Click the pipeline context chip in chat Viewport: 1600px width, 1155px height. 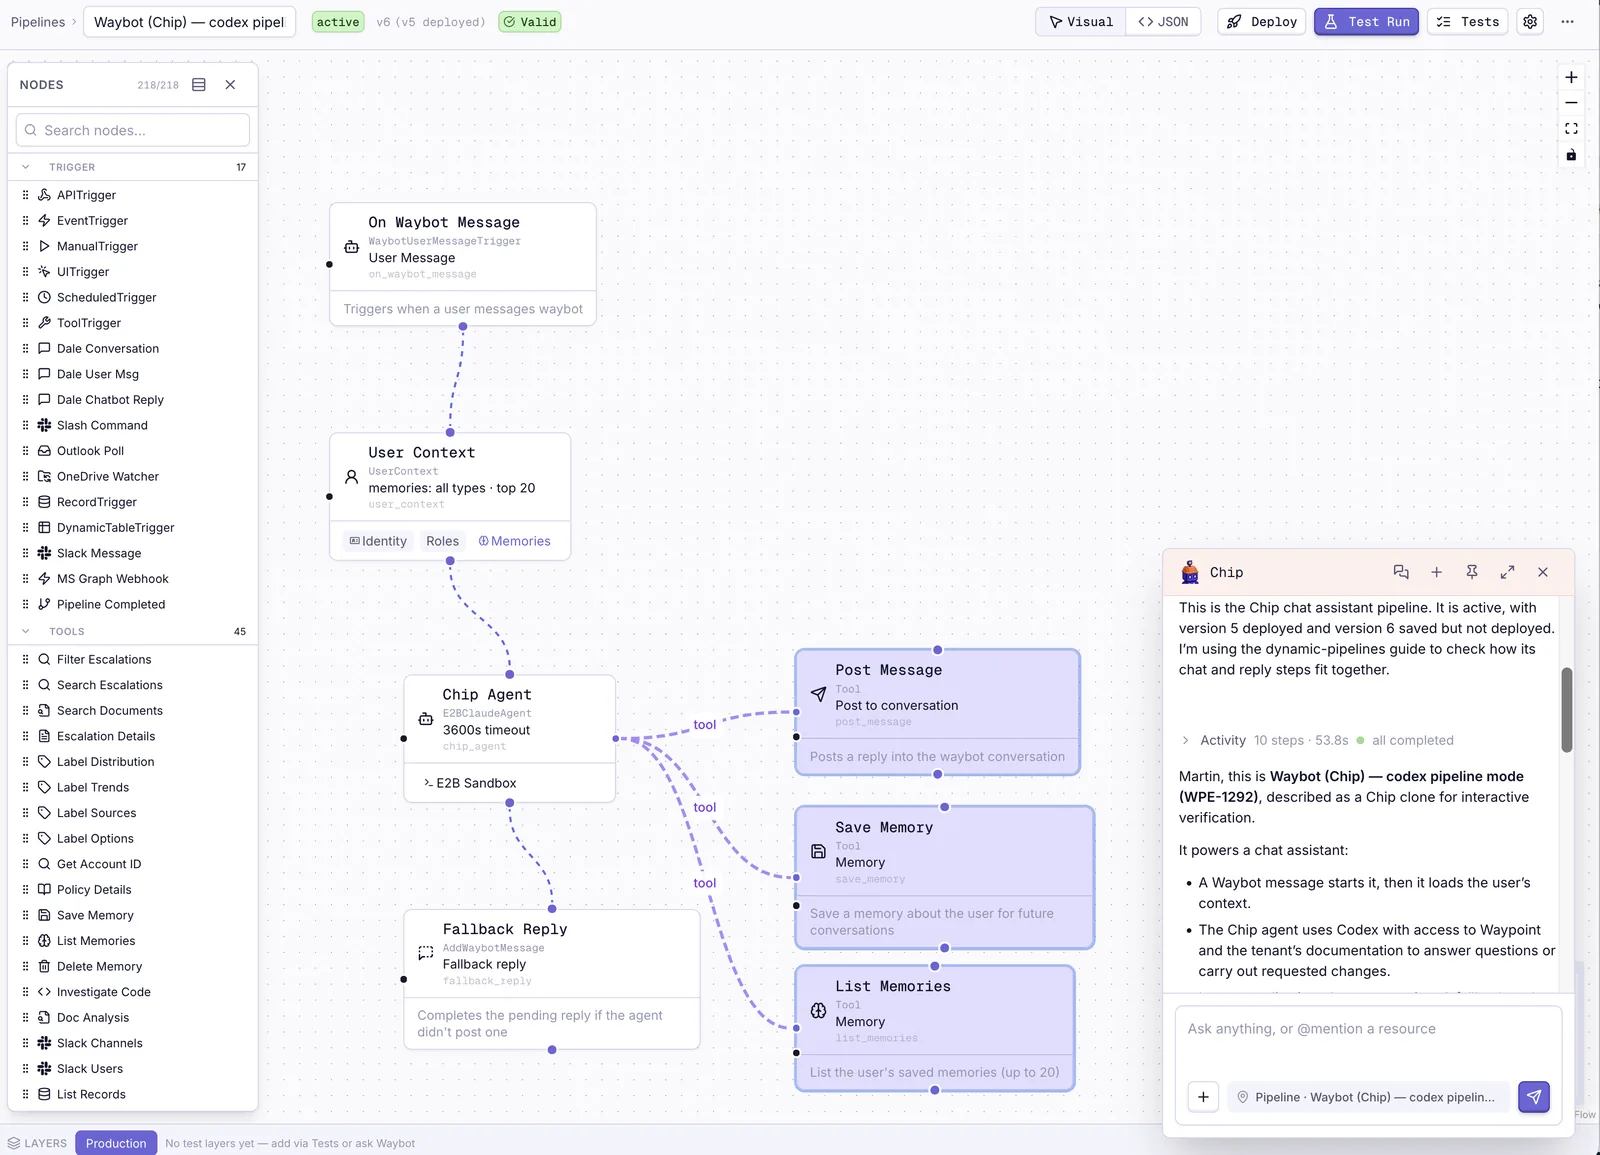[x=1367, y=1097]
